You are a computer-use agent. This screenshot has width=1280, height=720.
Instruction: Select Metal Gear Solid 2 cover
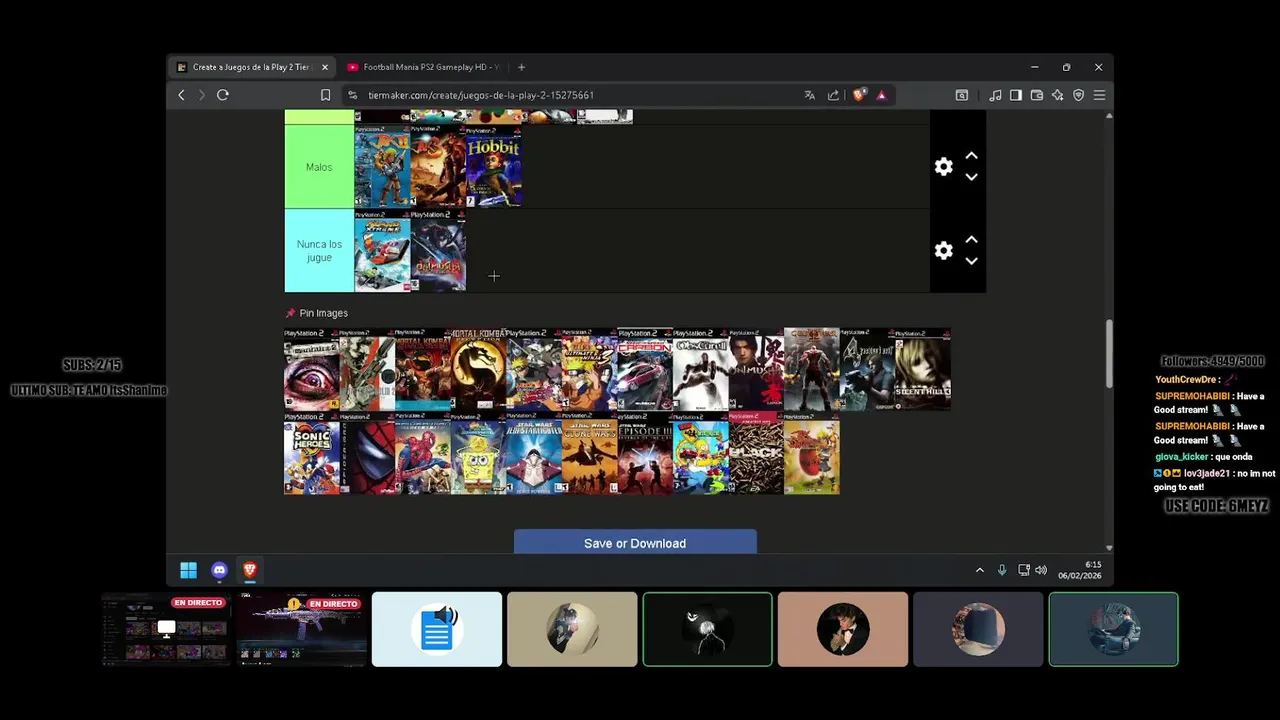coord(367,370)
